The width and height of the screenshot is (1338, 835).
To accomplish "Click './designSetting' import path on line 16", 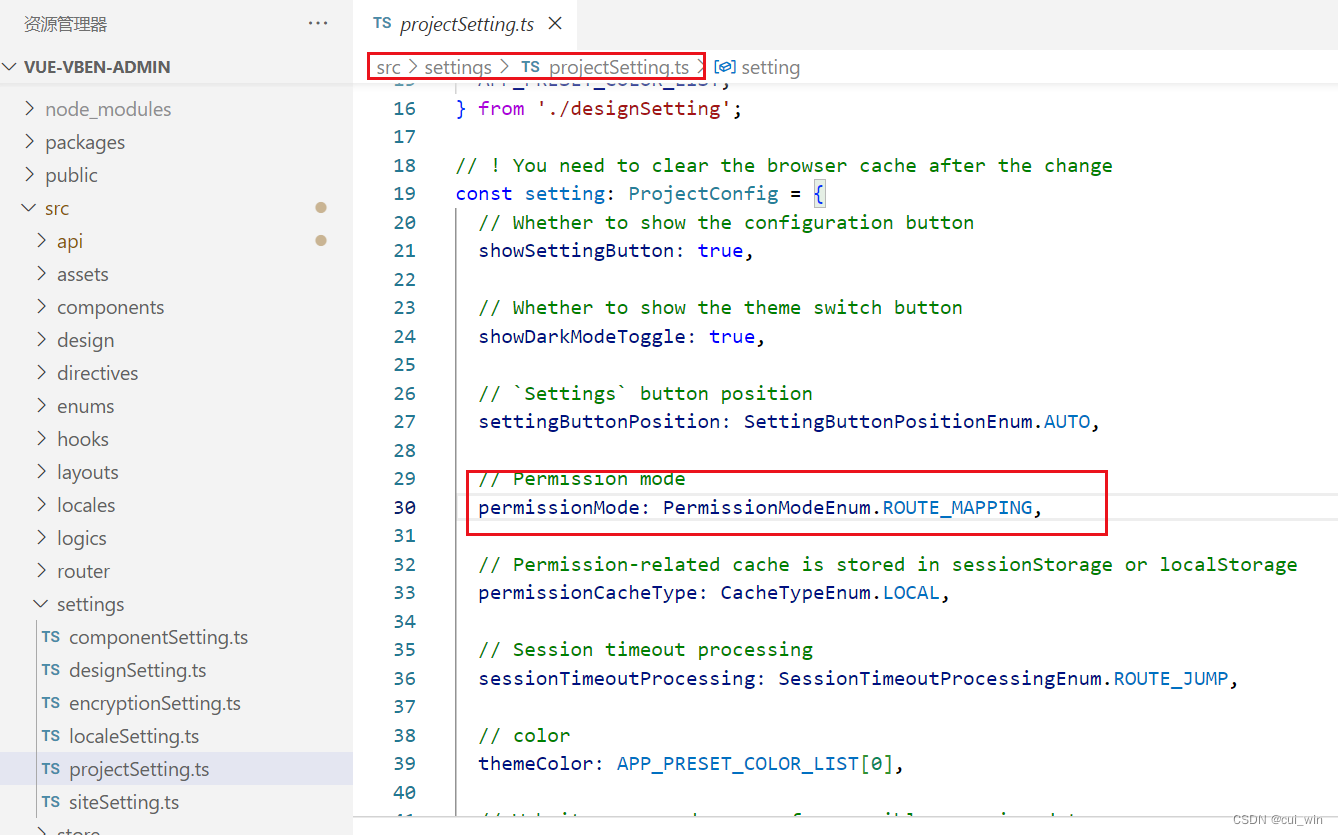I will tap(634, 108).
